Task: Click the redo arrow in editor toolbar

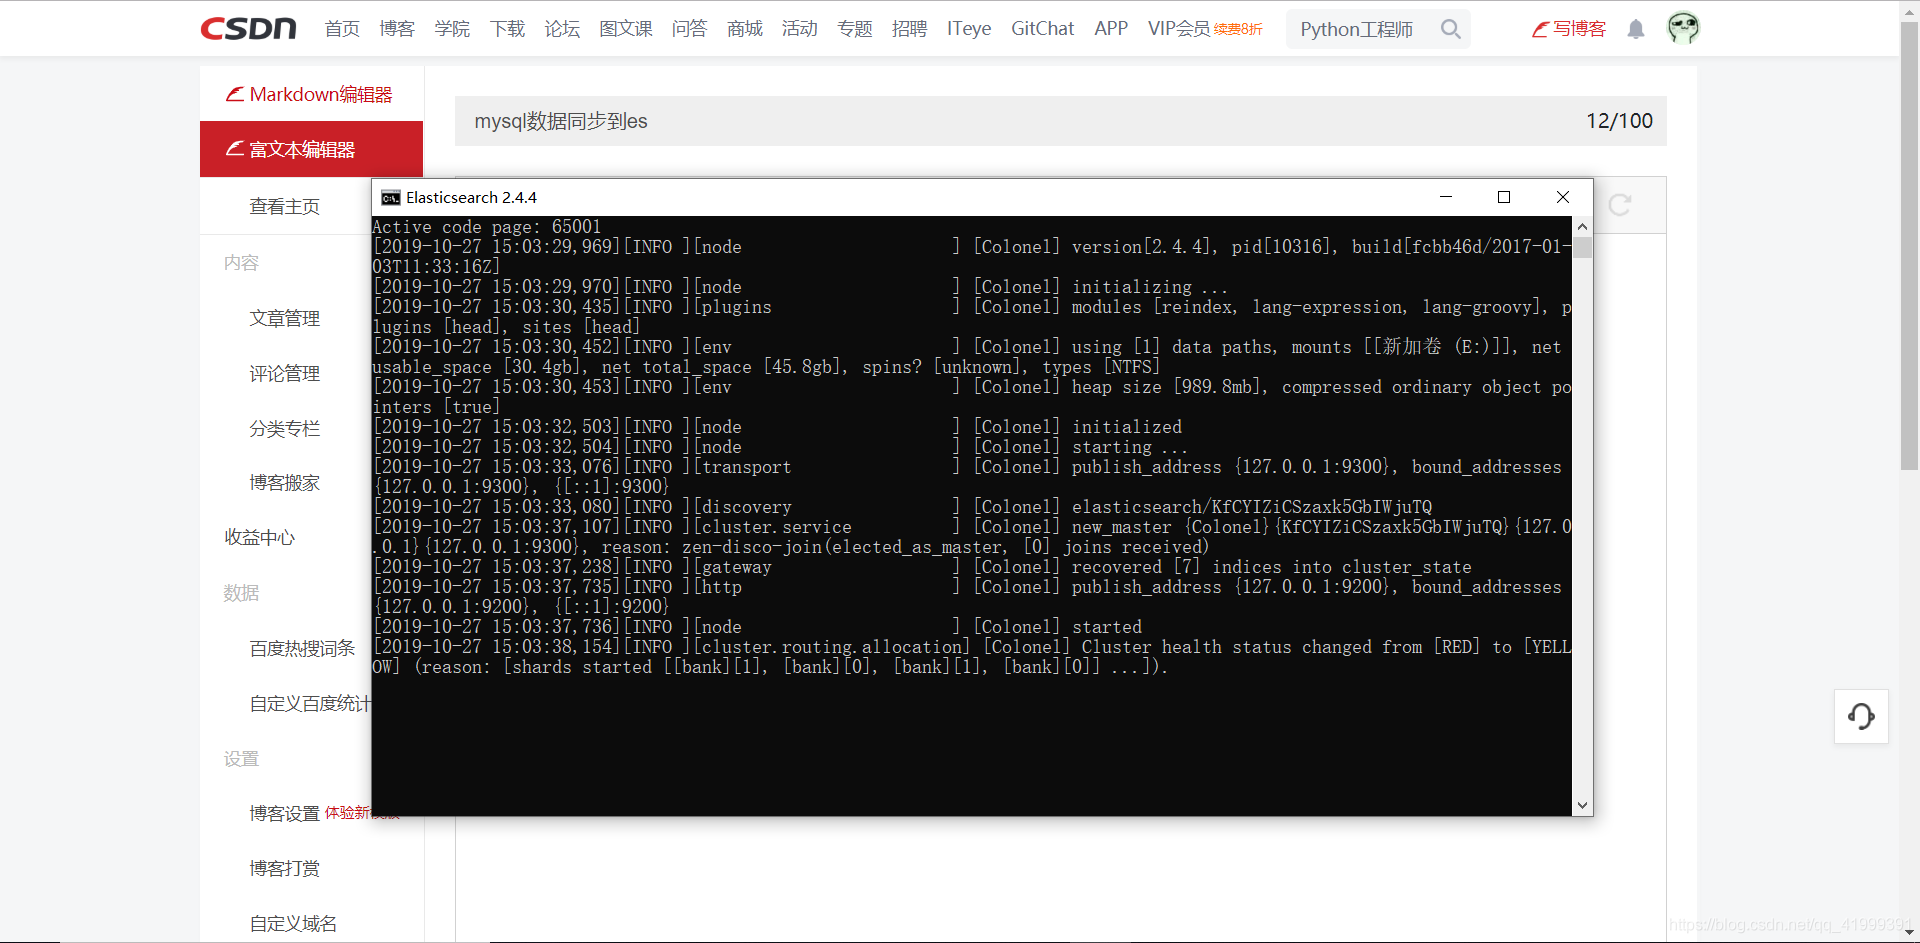Action: (1620, 205)
